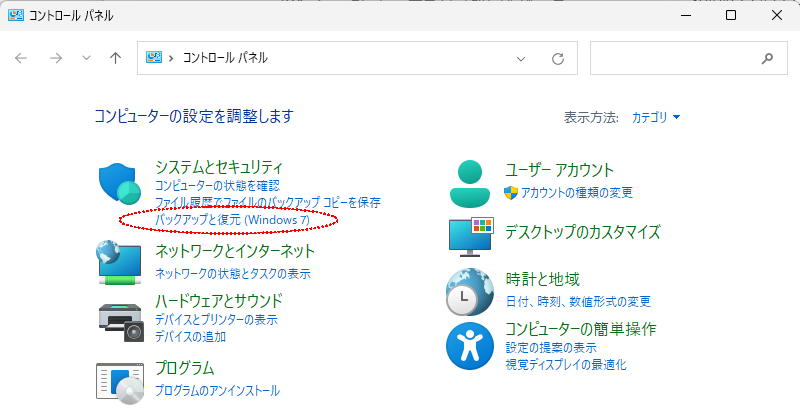
Task: Click the Clock and Region icon
Action: click(x=471, y=290)
